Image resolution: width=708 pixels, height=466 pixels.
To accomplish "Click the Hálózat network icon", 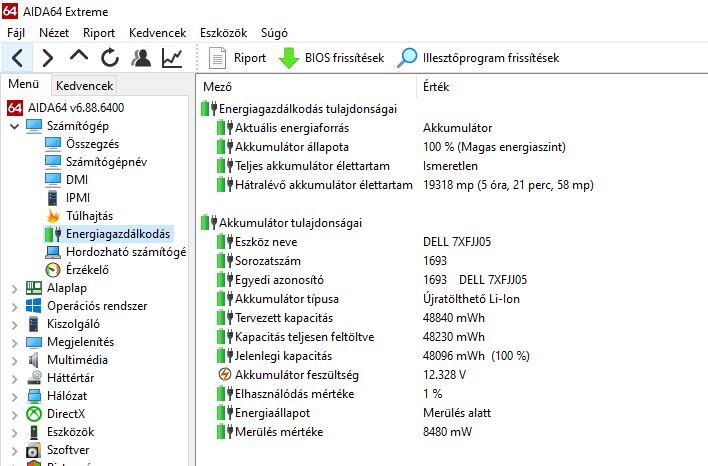I will point(34,396).
